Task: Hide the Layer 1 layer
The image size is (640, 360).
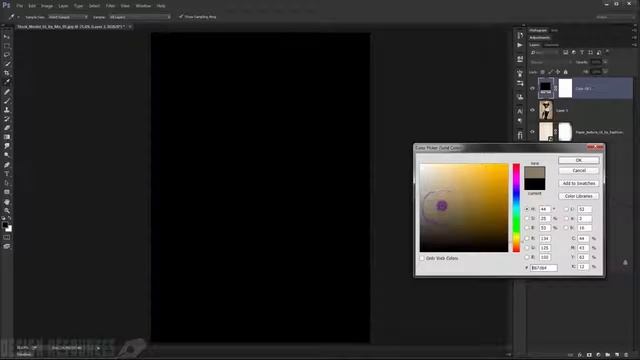Action: coord(532,110)
